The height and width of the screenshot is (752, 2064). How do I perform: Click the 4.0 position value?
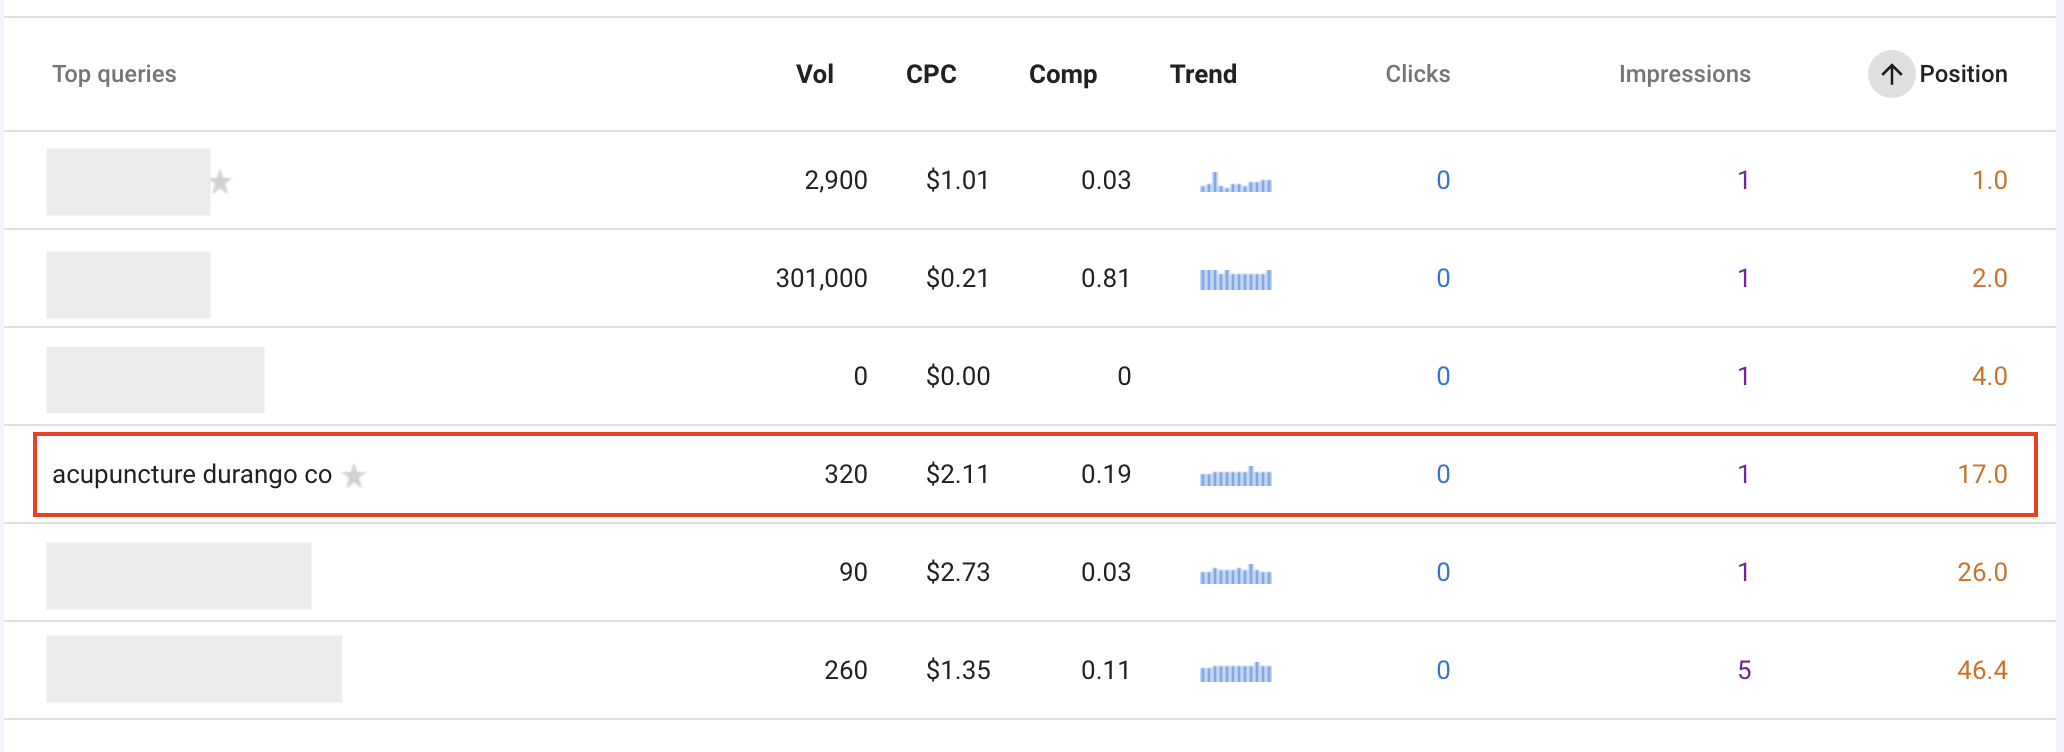(1989, 376)
